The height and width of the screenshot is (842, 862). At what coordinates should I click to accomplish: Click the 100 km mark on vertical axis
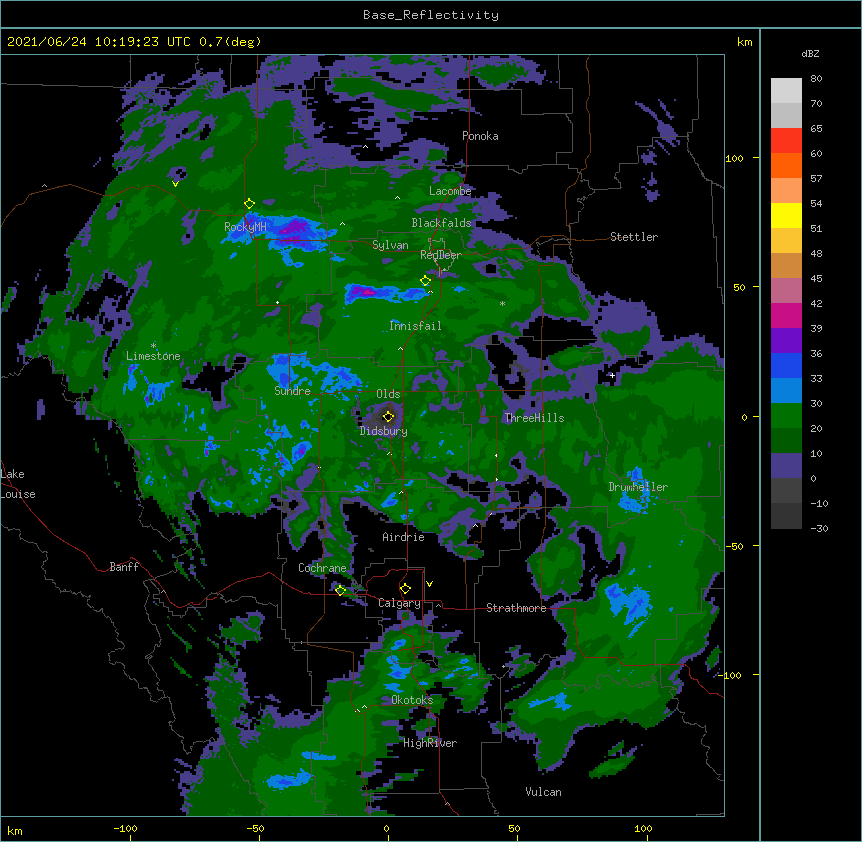734,158
